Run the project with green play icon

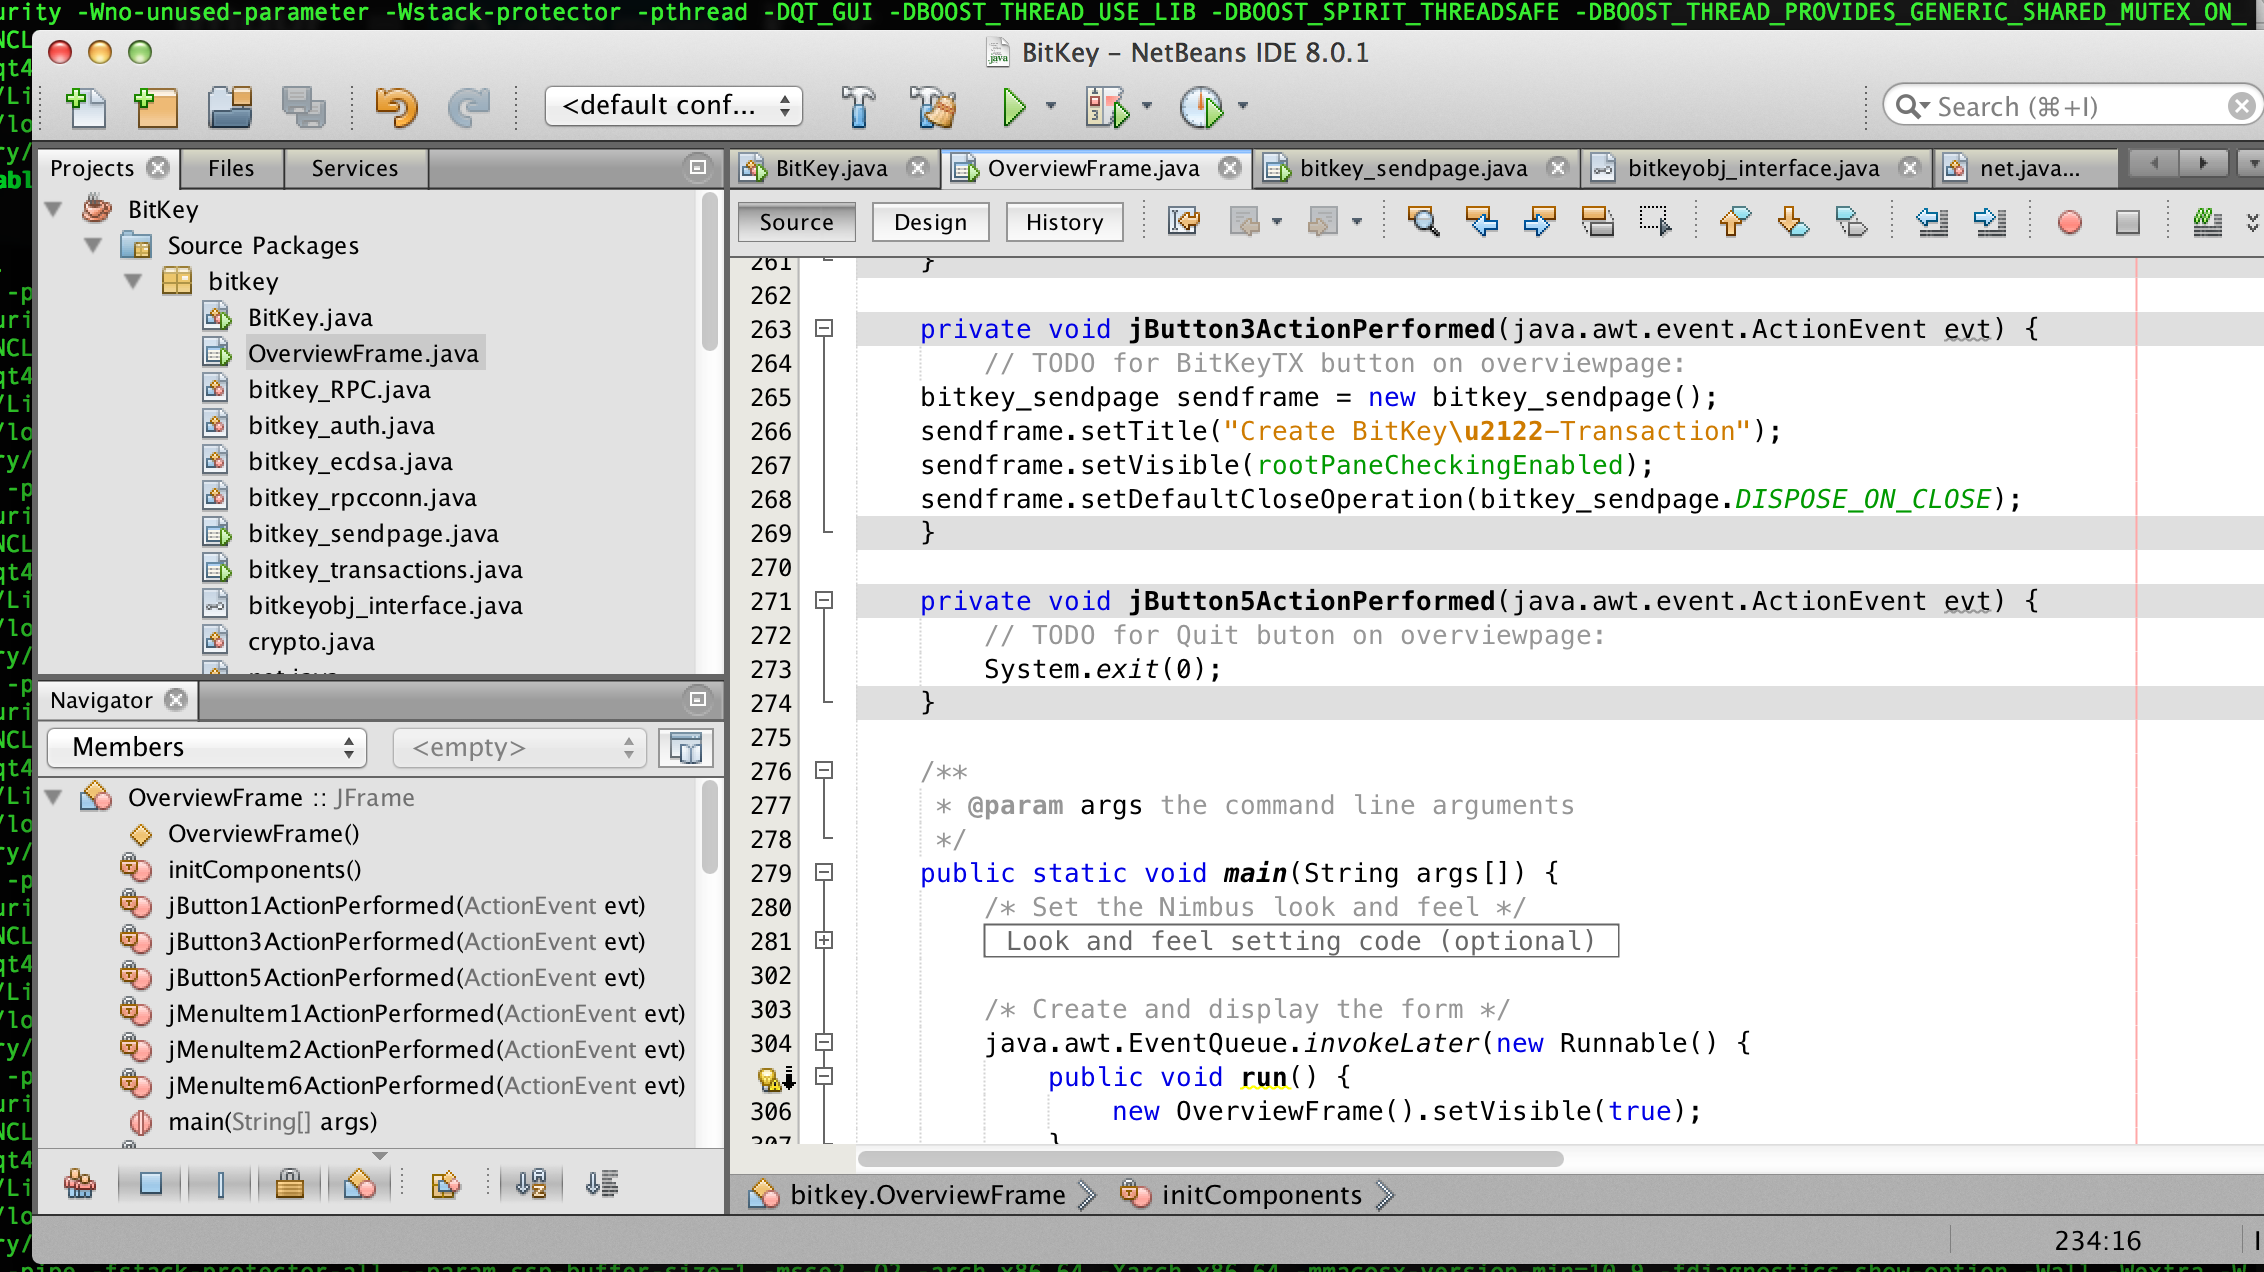pyautogui.click(x=1014, y=107)
